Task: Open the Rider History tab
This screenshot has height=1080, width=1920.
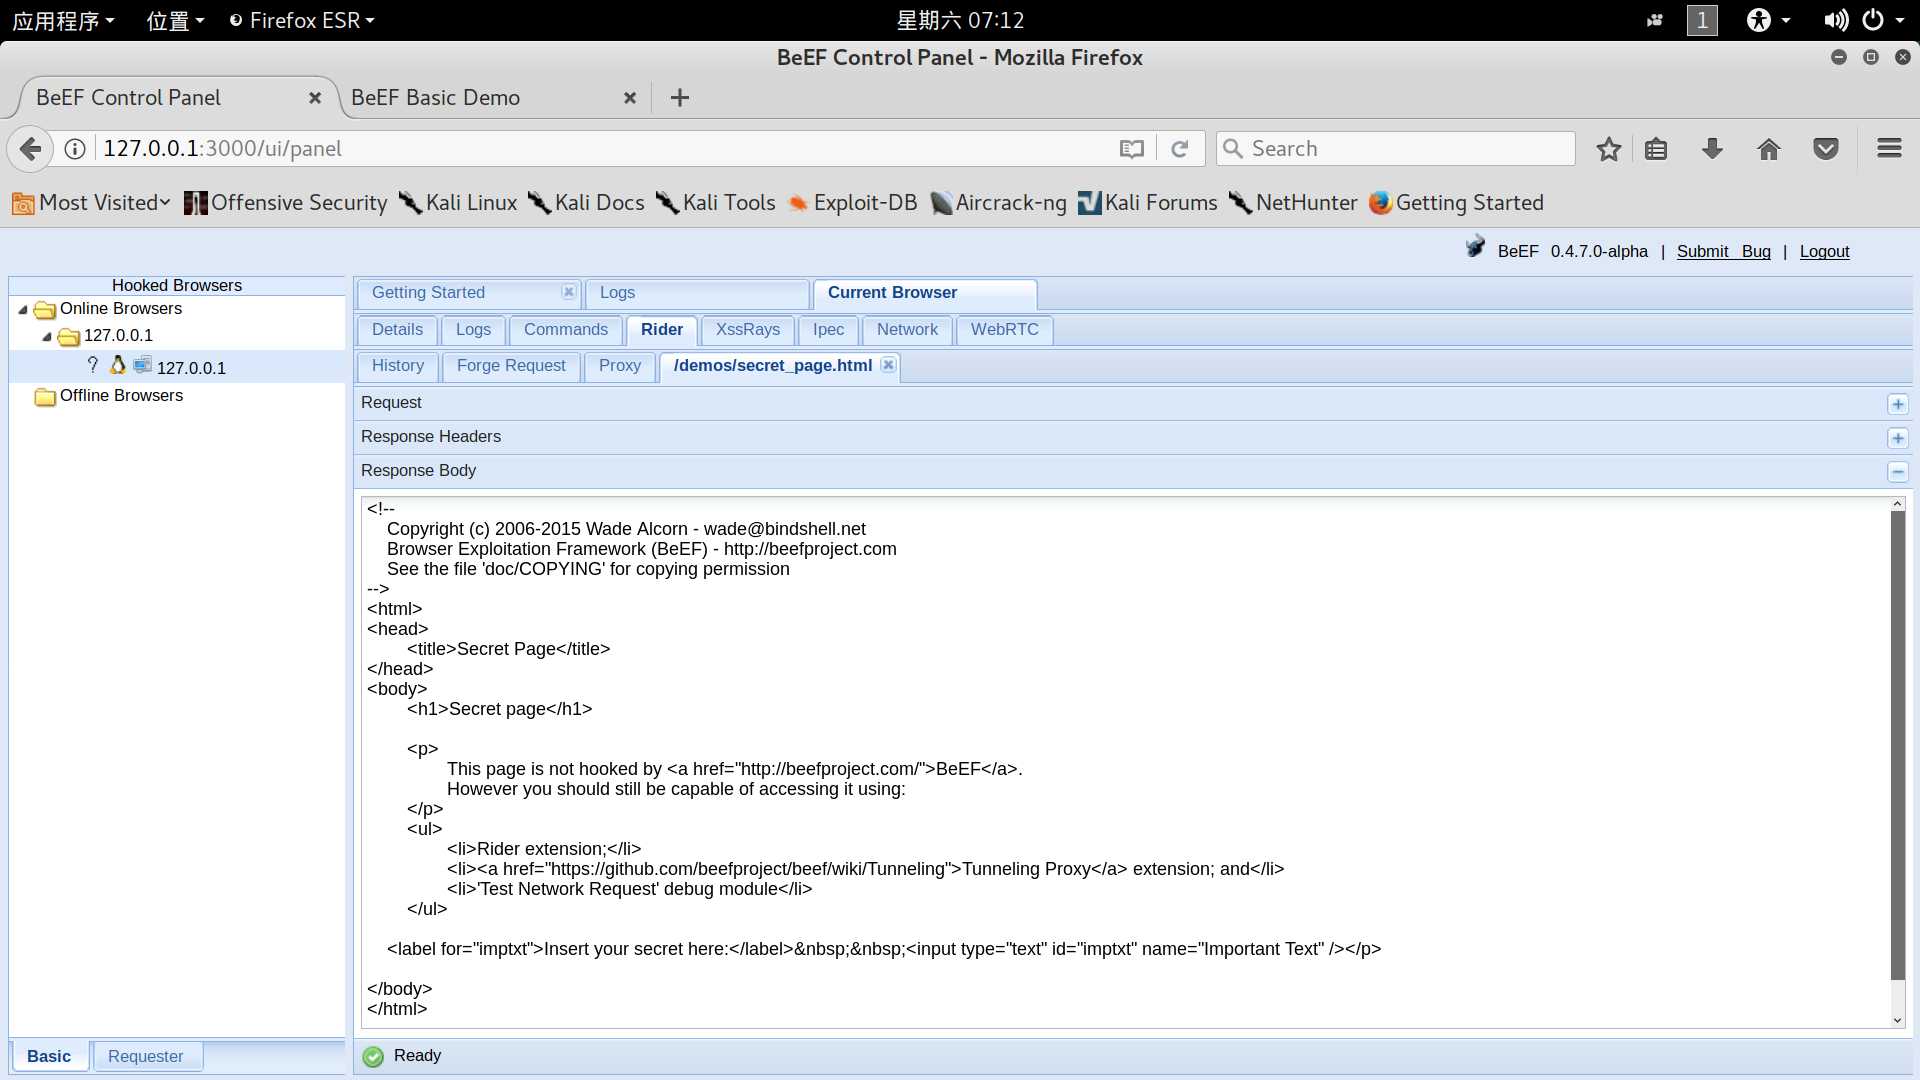Action: 398,366
